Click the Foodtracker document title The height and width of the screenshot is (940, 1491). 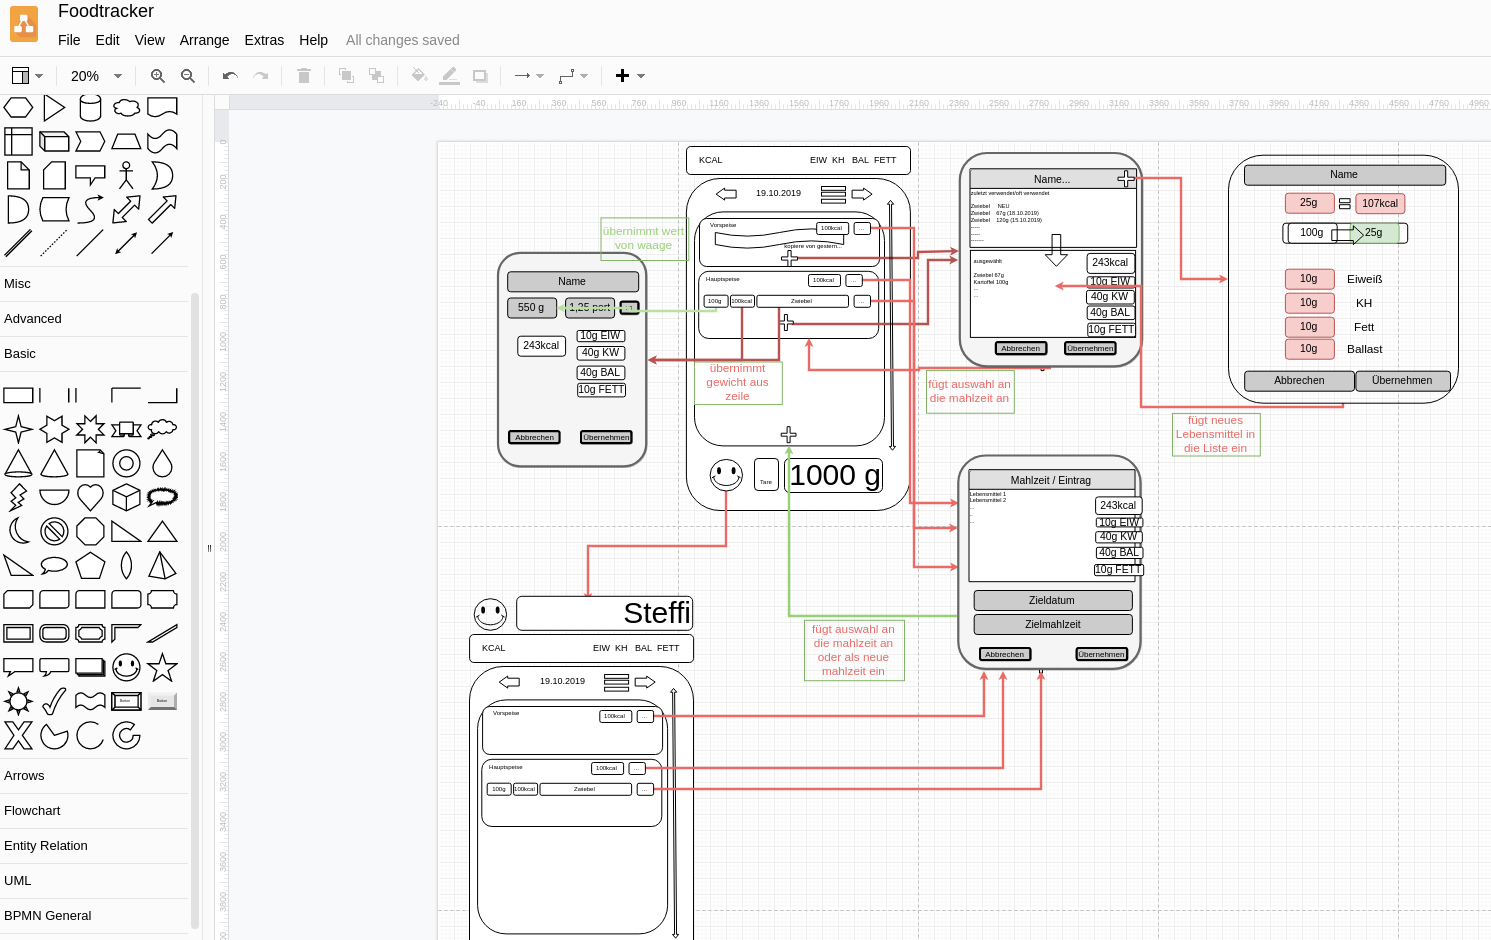pos(106,11)
